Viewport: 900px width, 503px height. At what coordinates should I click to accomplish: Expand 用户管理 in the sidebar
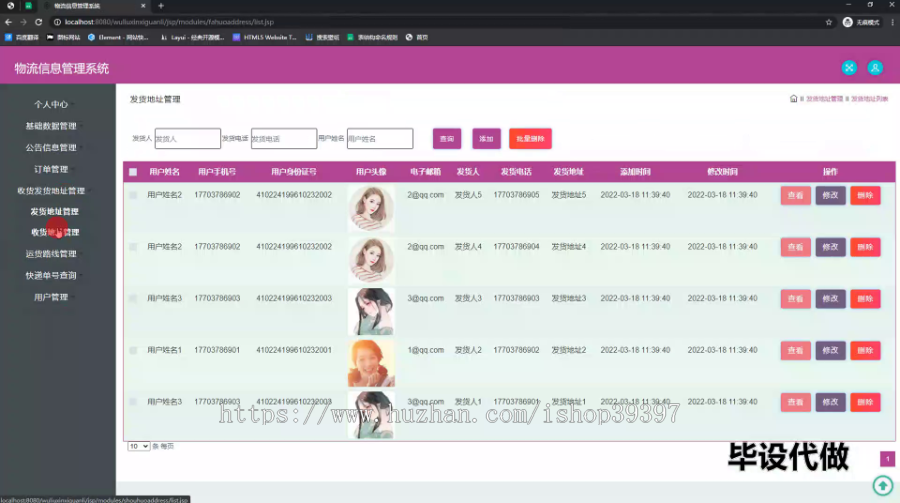pos(51,297)
